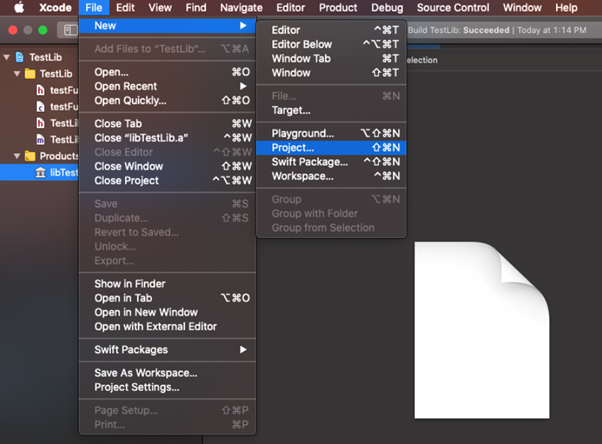Open the Window menu in the menu bar
The image size is (602, 444).
pos(522,8)
